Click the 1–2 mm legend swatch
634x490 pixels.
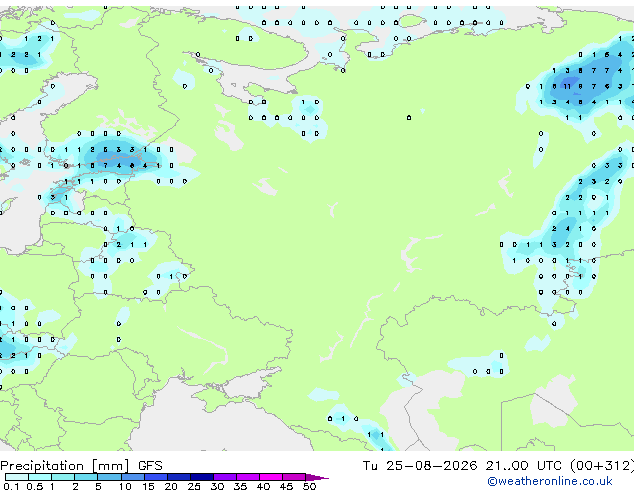[63, 477]
